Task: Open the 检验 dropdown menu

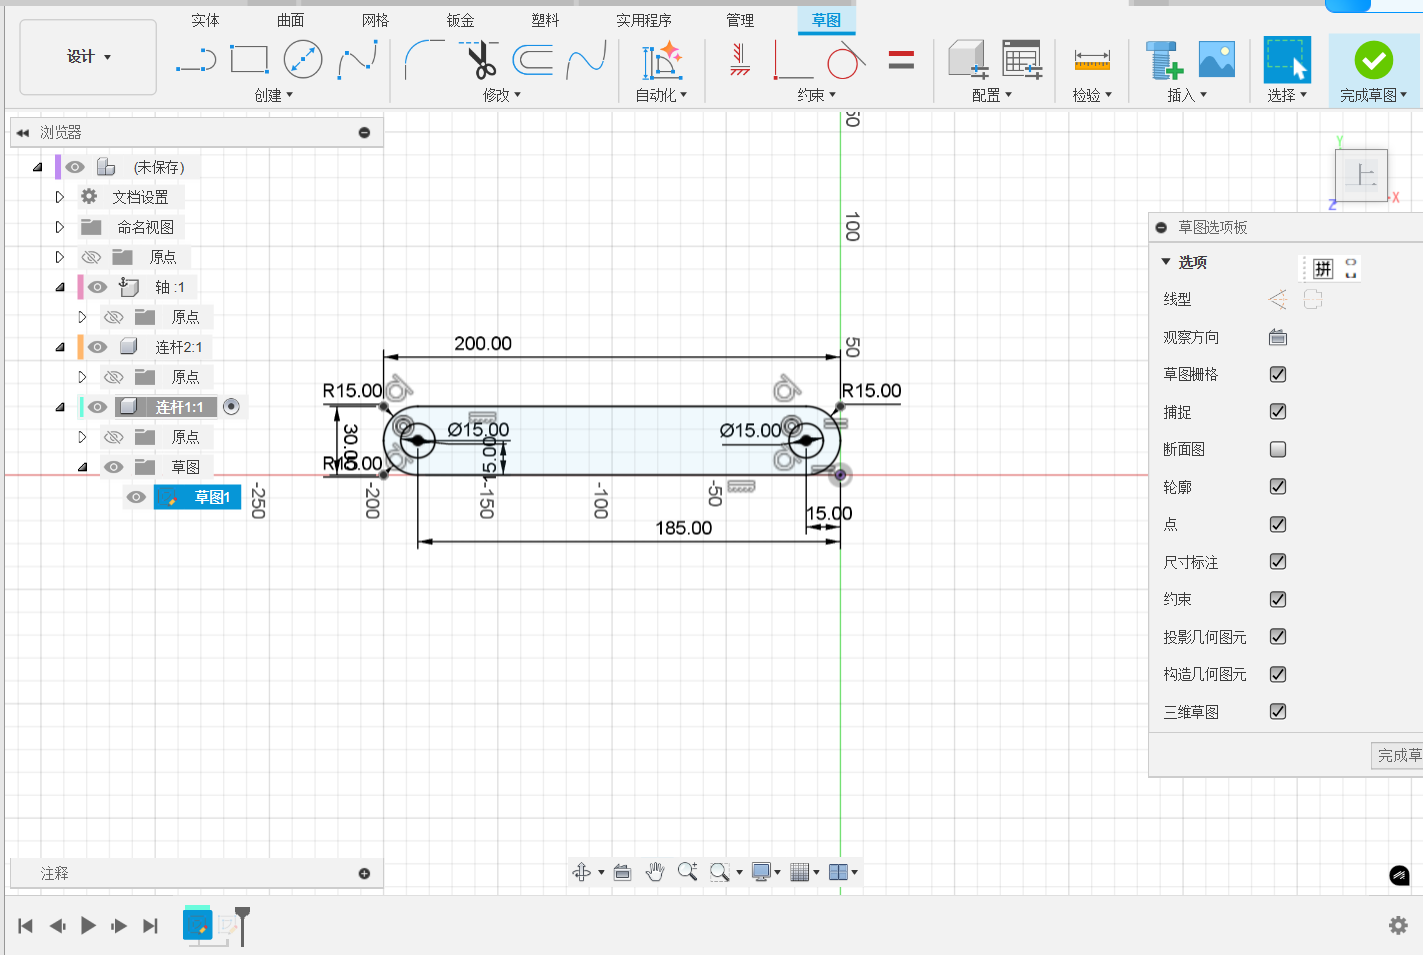Action: [x=1092, y=95]
